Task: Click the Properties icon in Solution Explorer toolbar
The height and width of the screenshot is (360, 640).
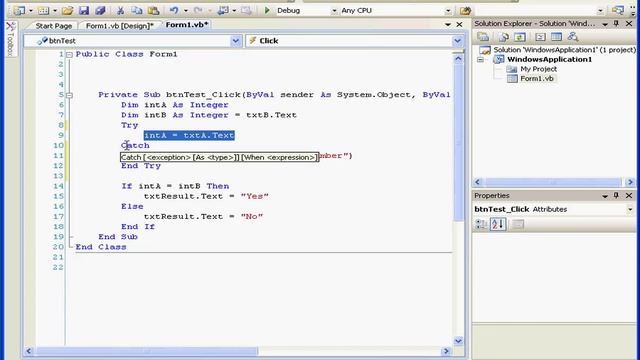Action: click(483, 37)
